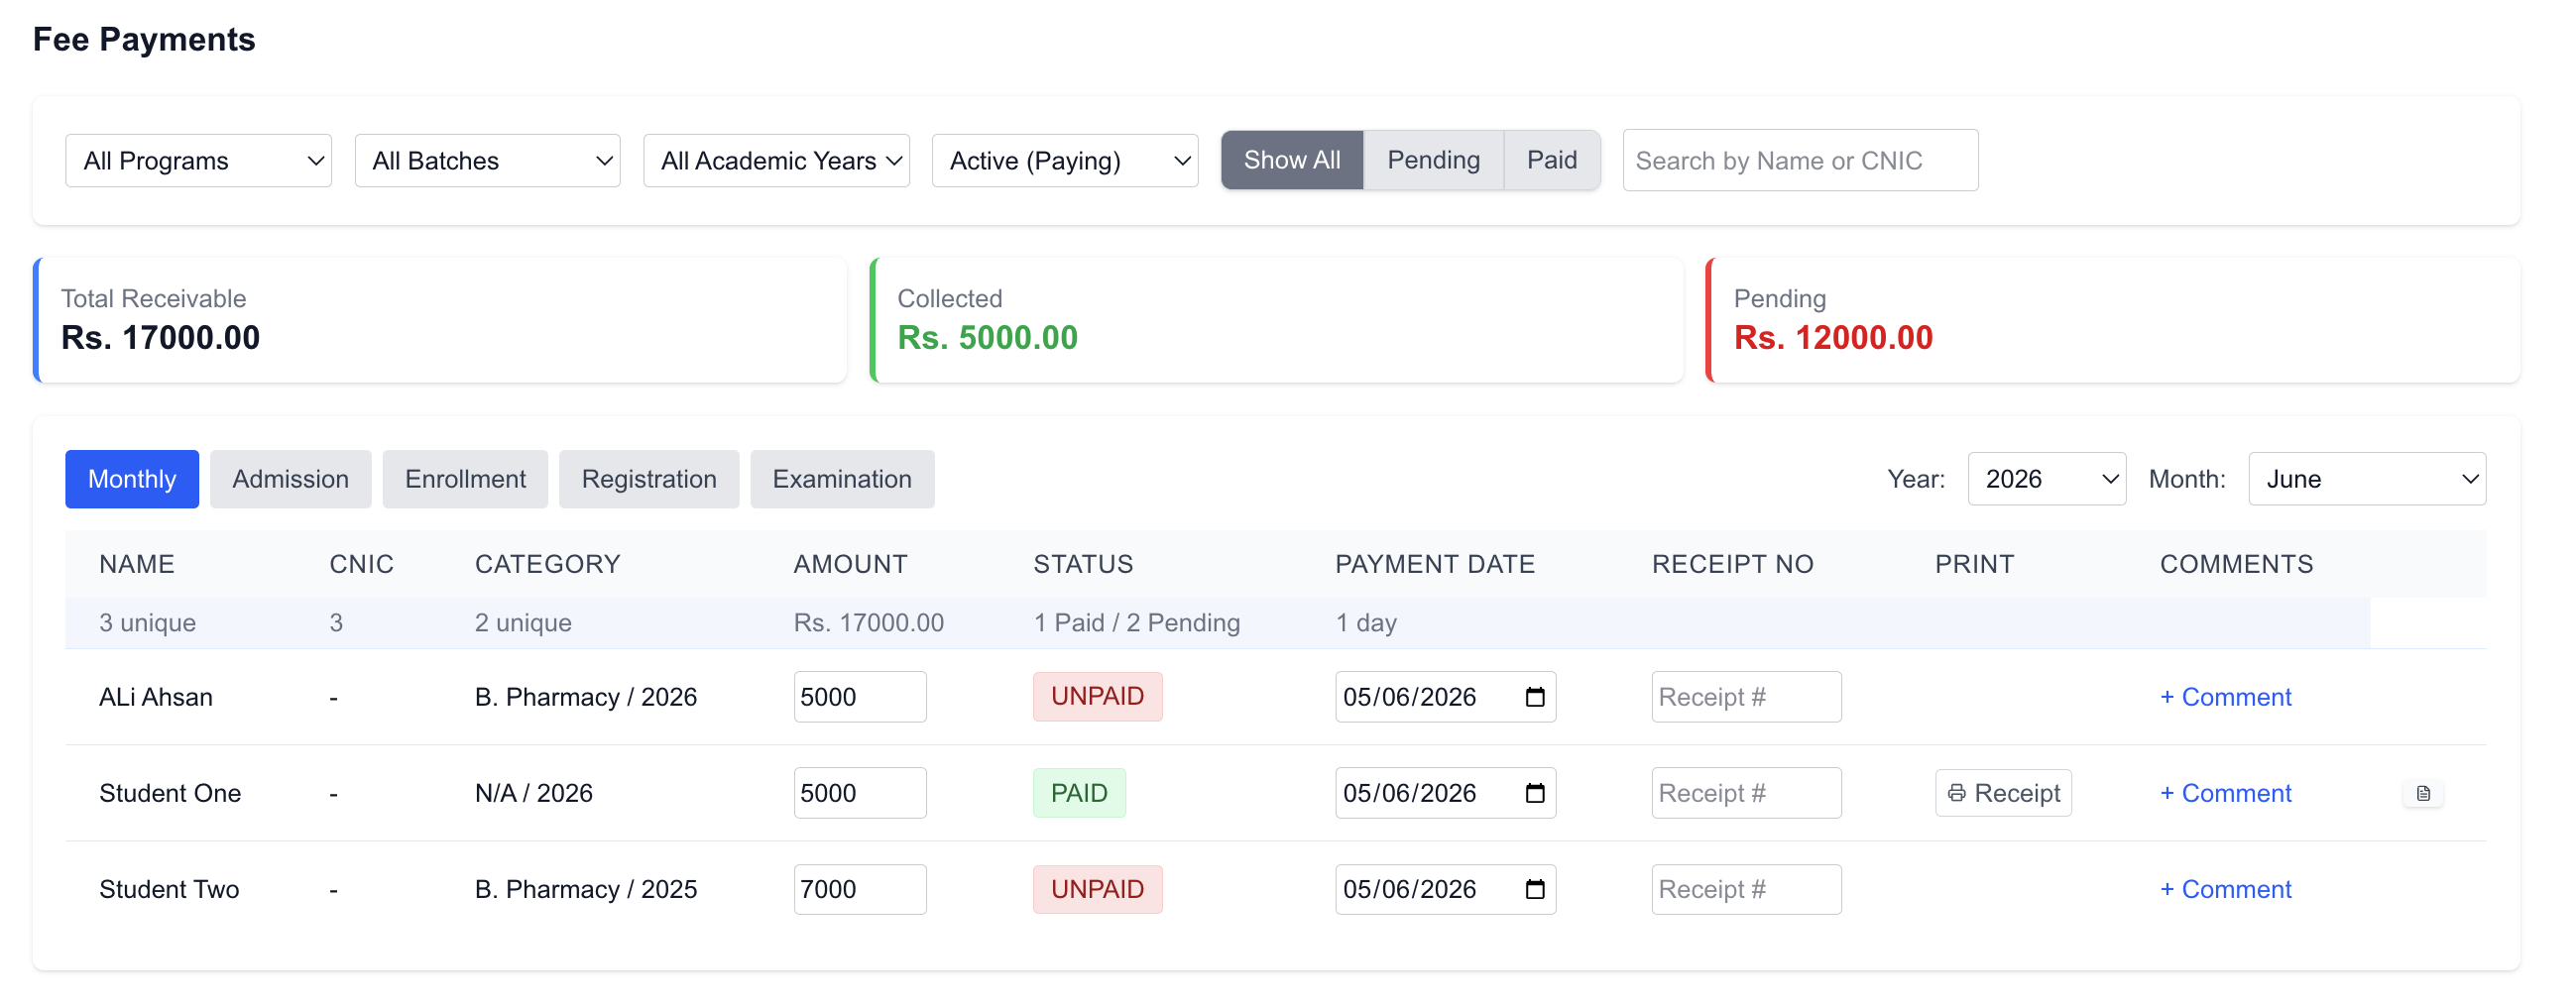Click the 'B. Pharmacy / 2025' category cell
The width and height of the screenshot is (2576, 1005).
pos(586,889)
